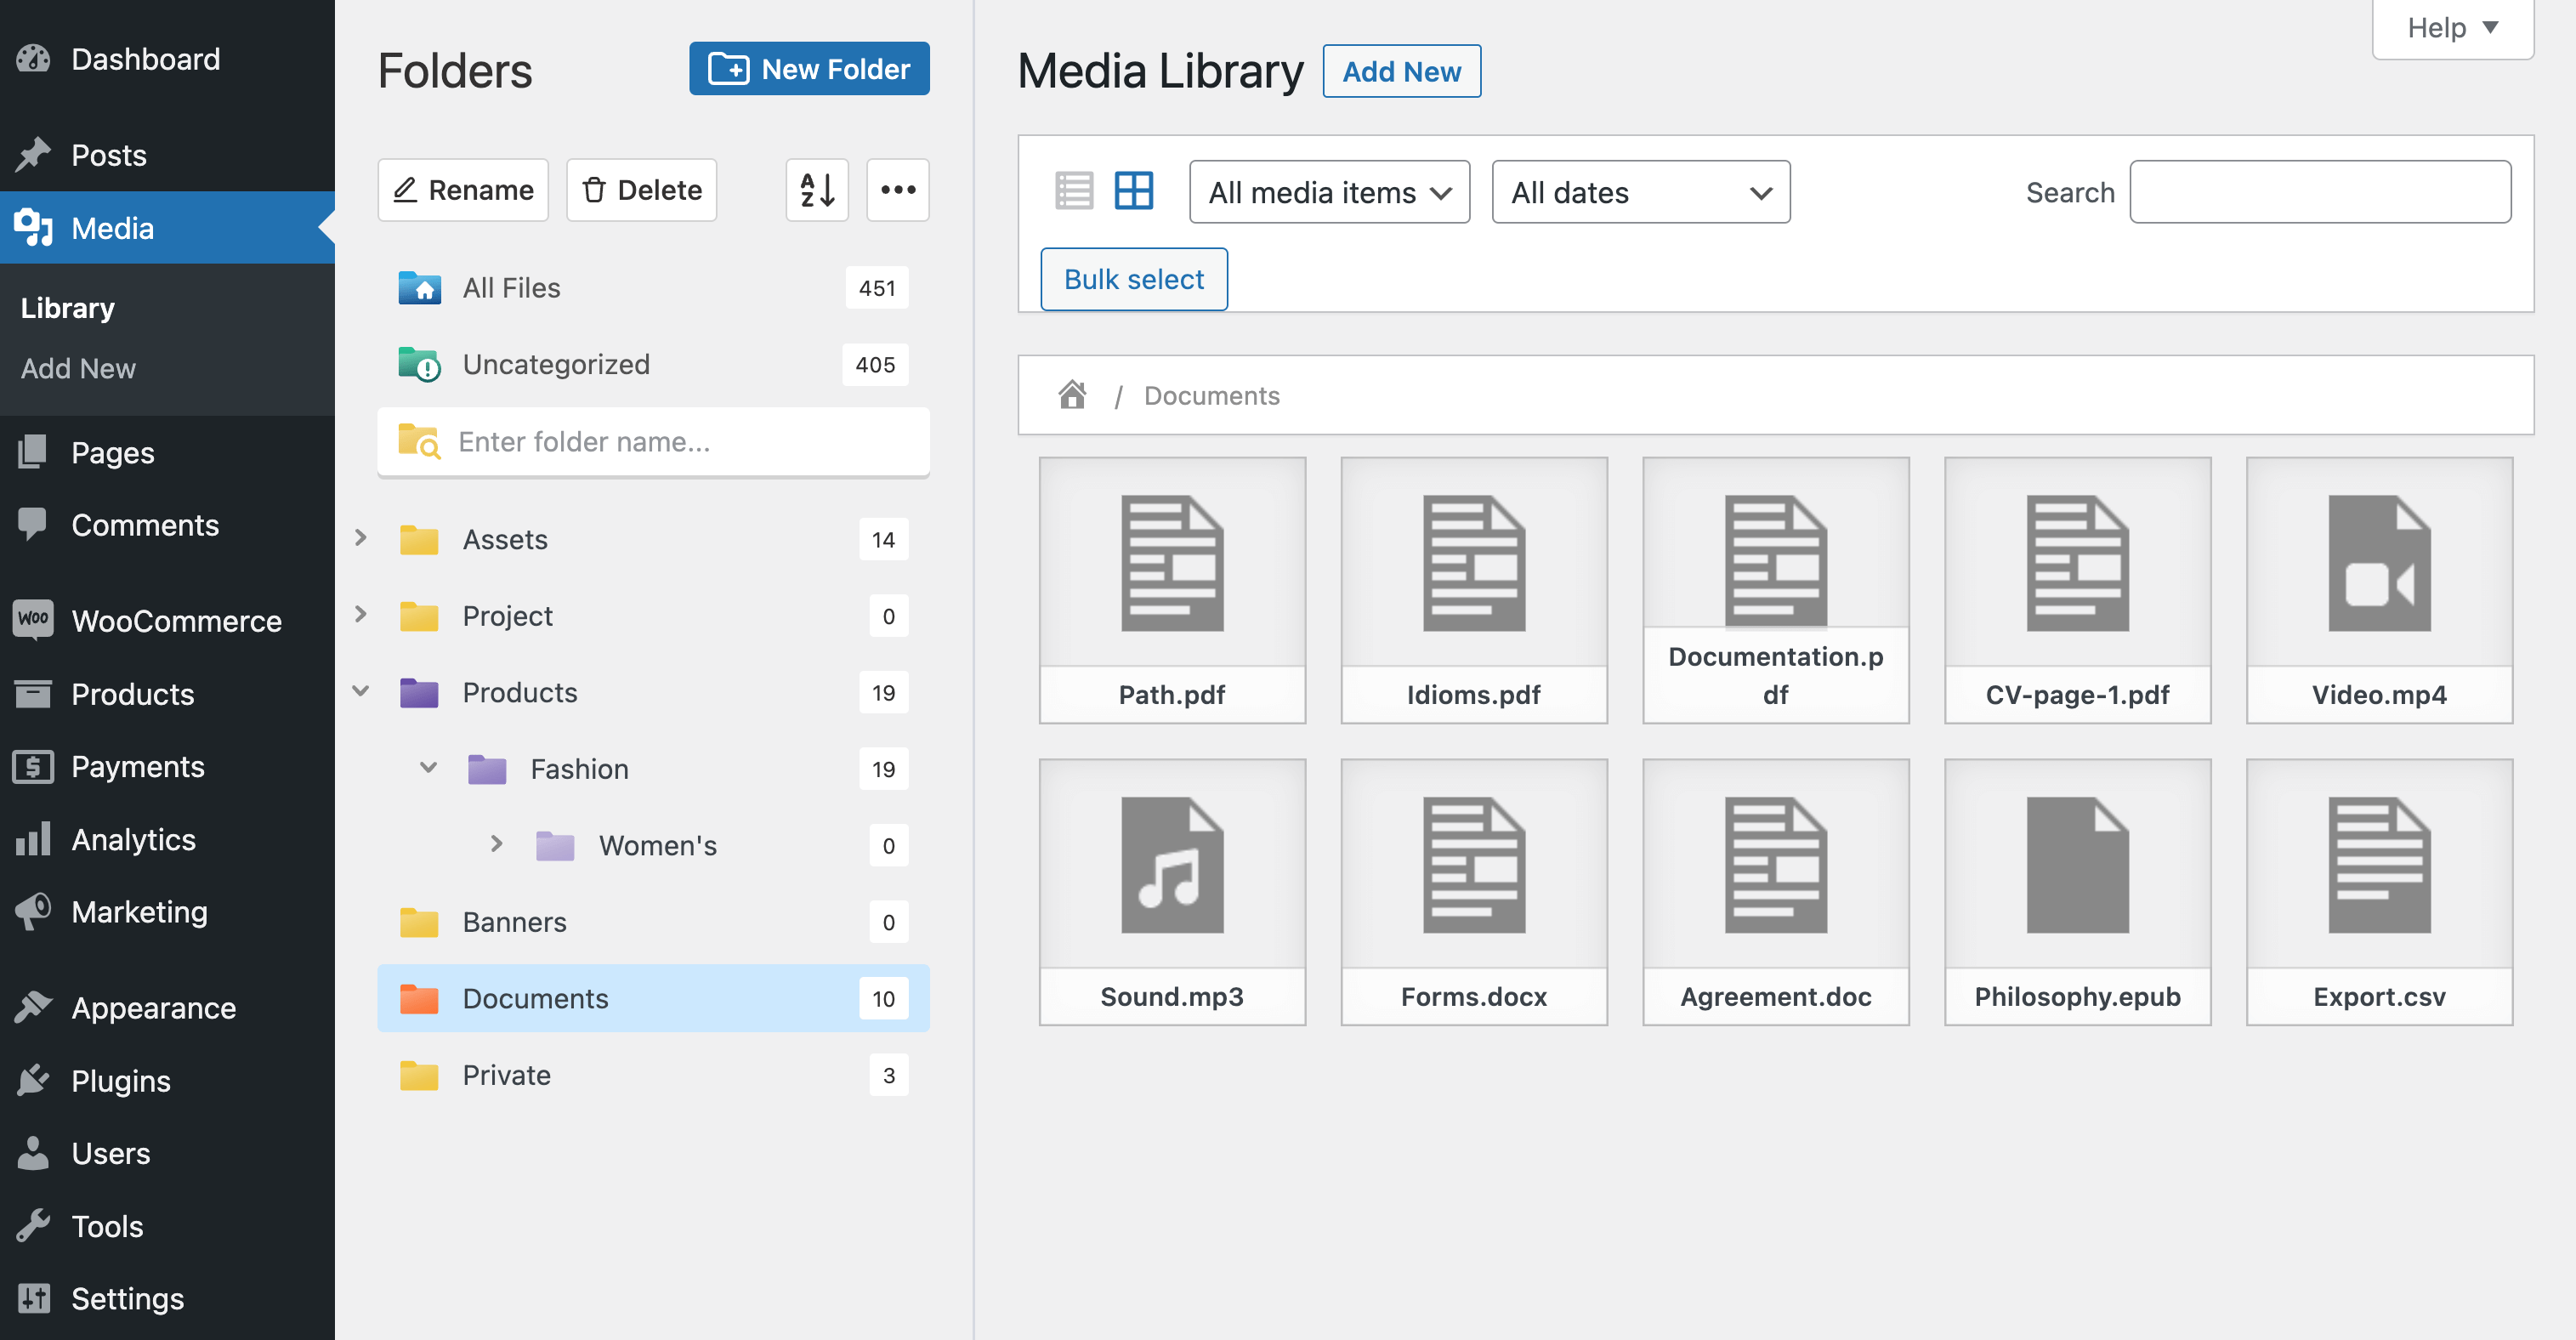Image resolution: width=2576 pixels, height=1340 pixels.
Task: Select the Uncategorized folder label
Action: point(556,364)
